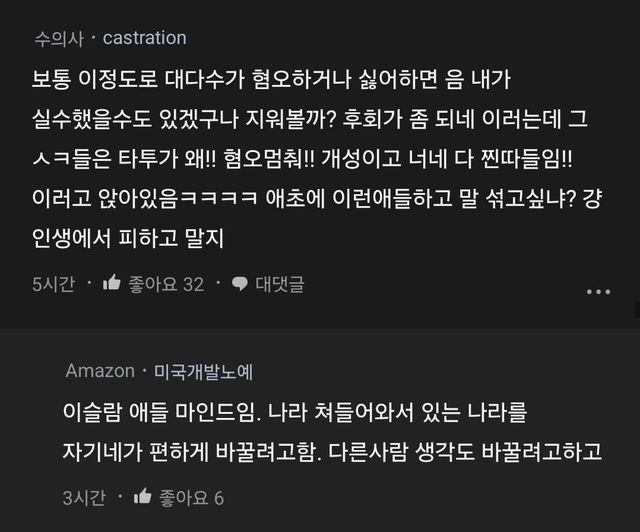The width and height of the screenshot is (640, 532).
Task: Click the Amazon company label
Action: click(x=99, y=371)
